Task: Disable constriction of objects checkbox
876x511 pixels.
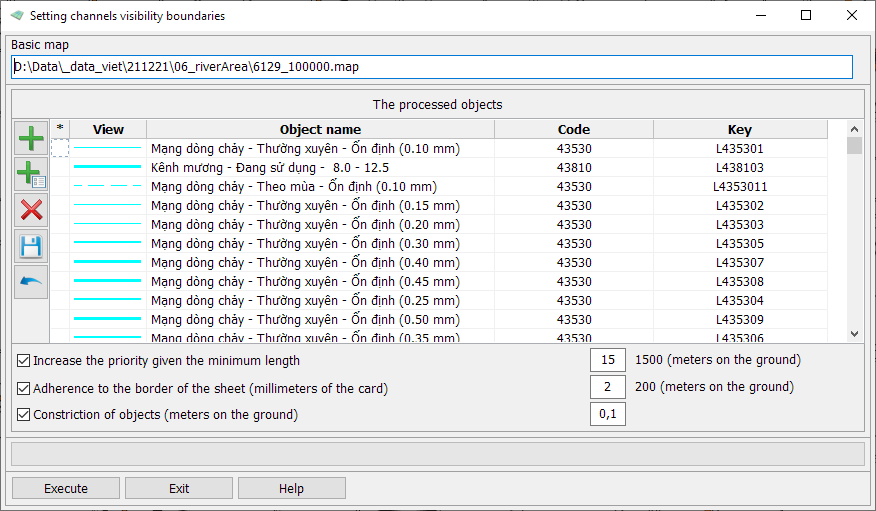Action: click(x=24, y=414)
